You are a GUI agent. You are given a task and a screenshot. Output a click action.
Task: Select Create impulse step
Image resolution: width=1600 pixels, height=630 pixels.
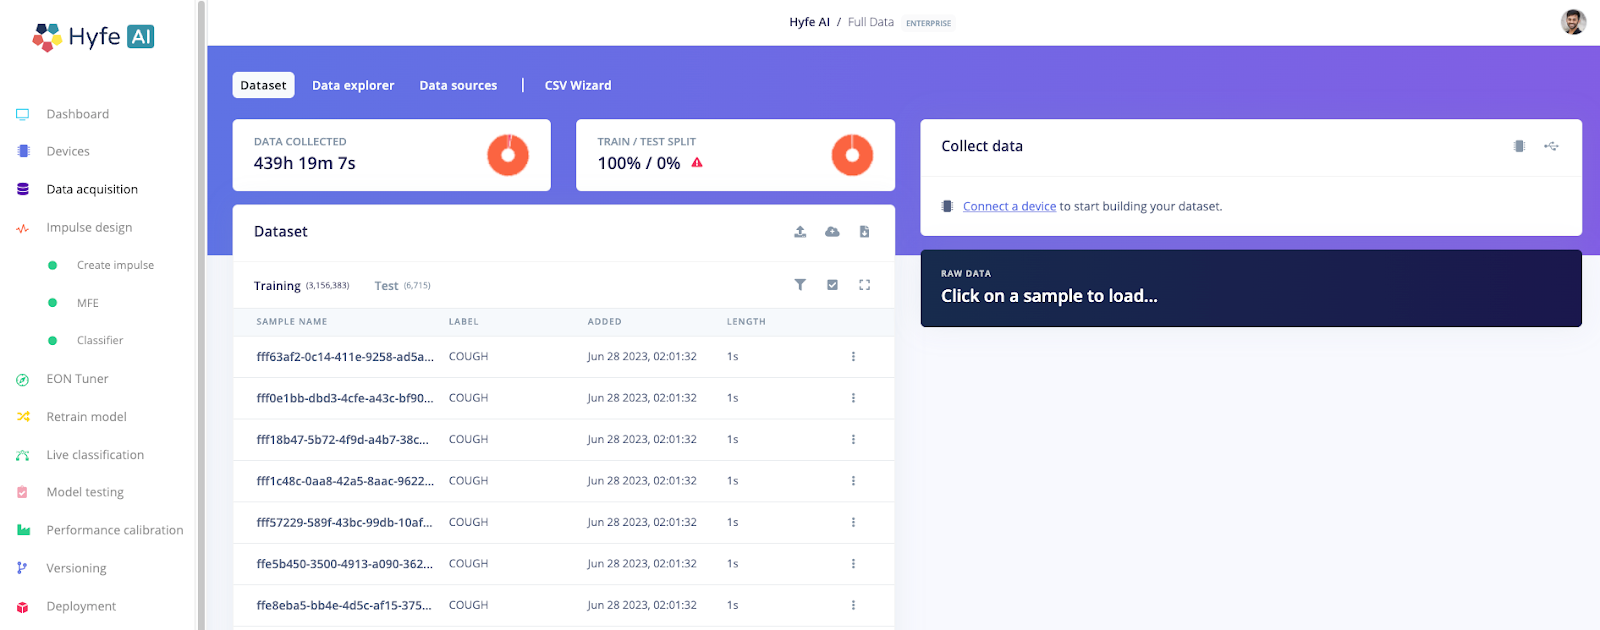[115, 265]
